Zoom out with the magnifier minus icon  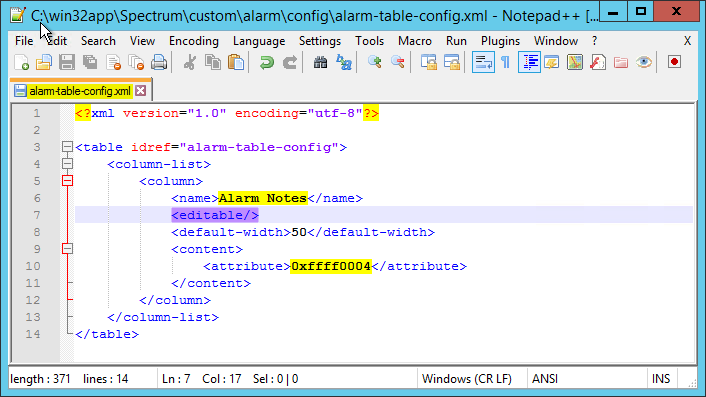tap(398, 62)
